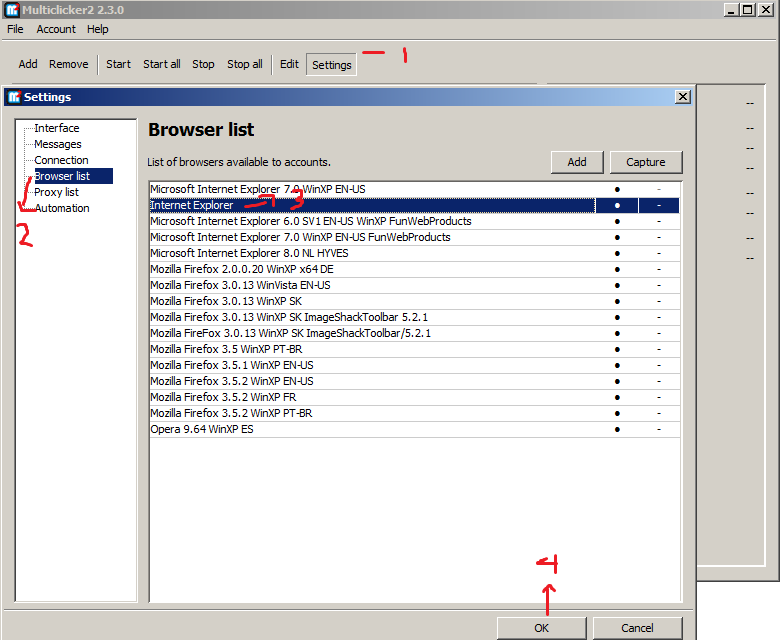Click the dash cell of Firefox 3.5.2 FR row
The width and height of the screenshot is (780, 640).
coord(659,398)
